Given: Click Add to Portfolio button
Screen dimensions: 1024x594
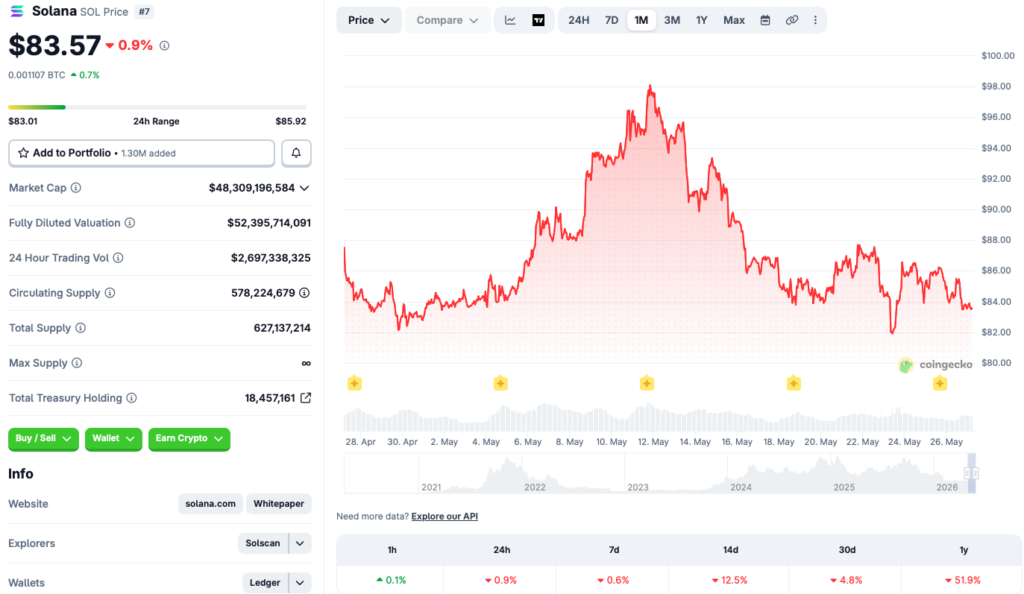Looking at the screenshot, I should click(x=142, y=153).
